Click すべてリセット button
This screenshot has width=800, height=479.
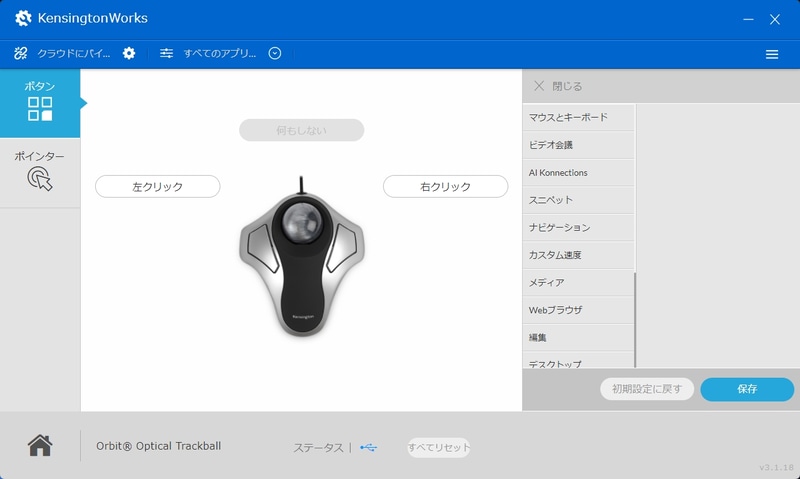pos(439,447)
